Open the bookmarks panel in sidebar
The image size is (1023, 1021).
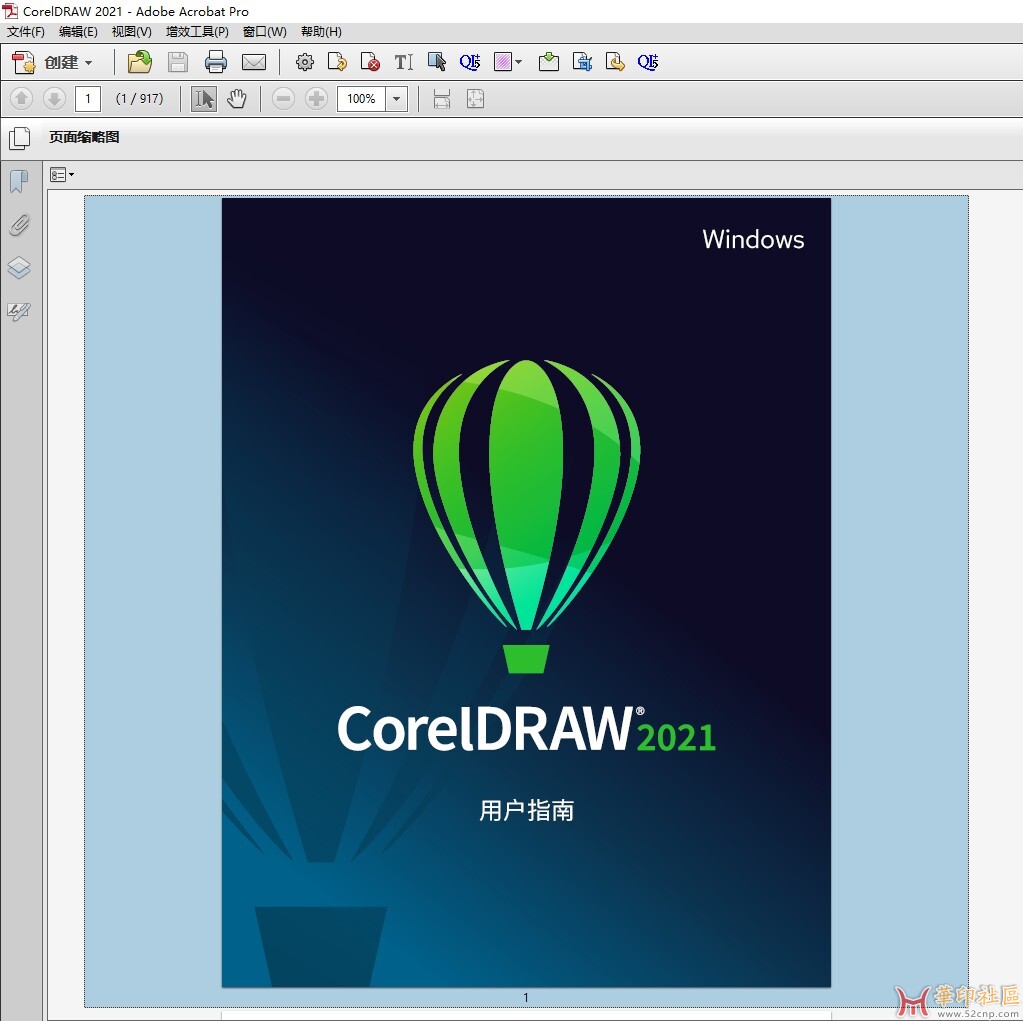[x=20, y=181]
